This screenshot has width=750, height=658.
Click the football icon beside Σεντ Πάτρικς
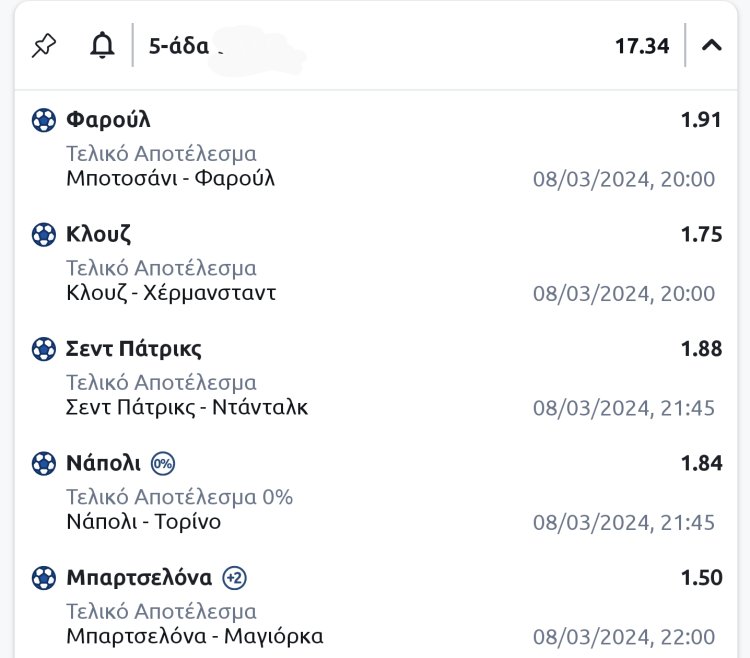tap(44, 349)
